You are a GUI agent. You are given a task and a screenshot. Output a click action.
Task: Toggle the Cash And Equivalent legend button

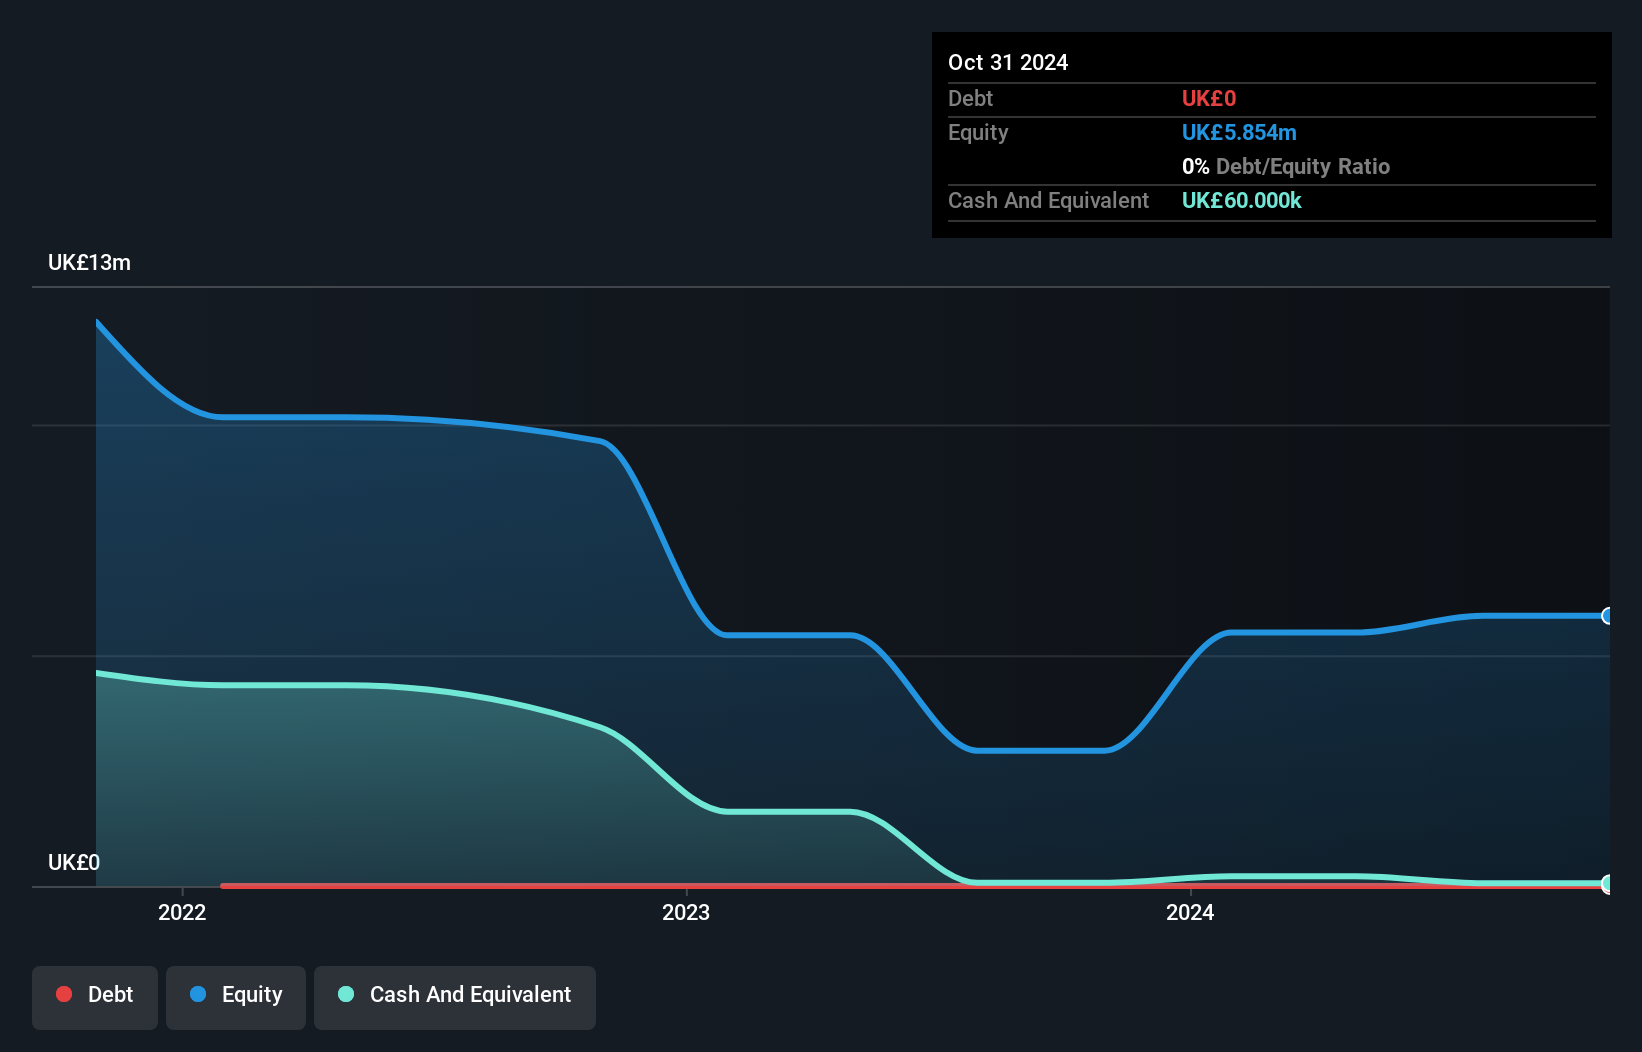455,997
